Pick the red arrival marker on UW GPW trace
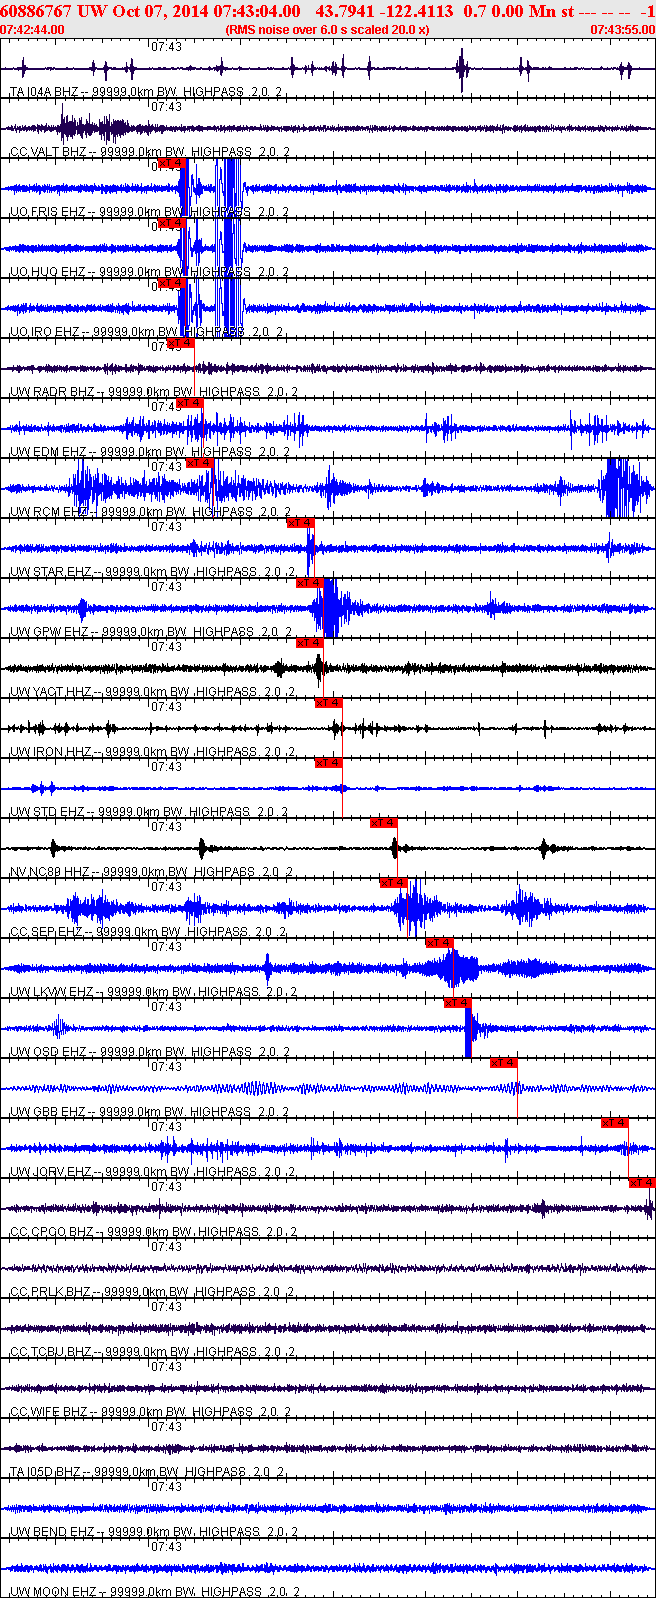This screenshot has height=1598, width=656. (309, 583)
